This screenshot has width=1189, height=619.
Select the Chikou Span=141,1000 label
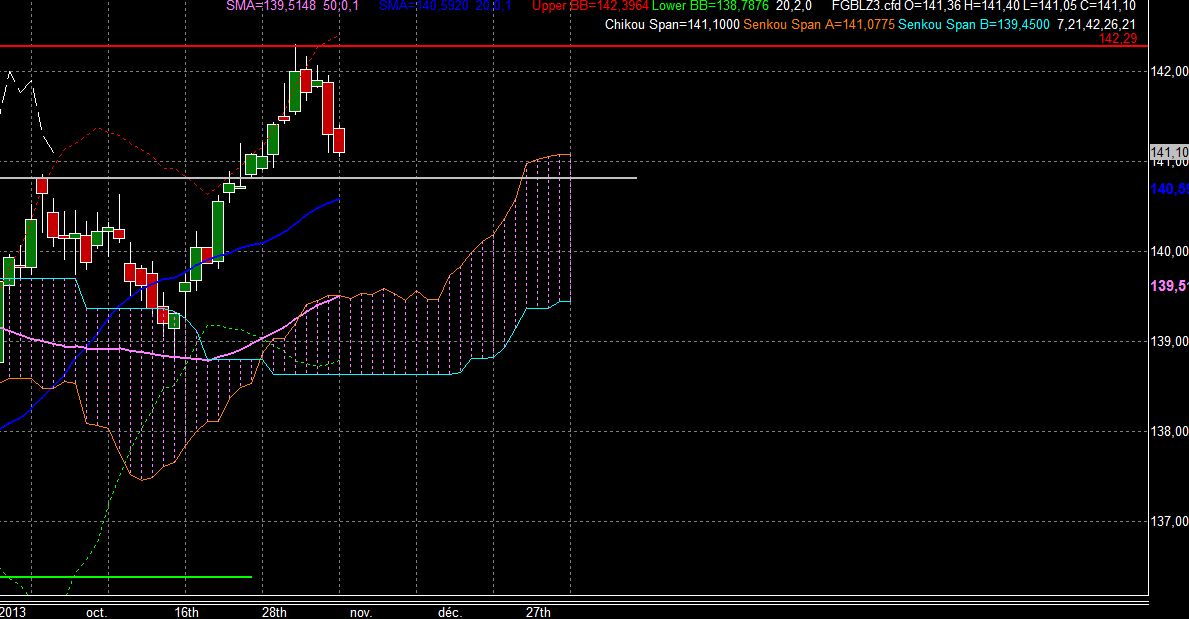672,24
